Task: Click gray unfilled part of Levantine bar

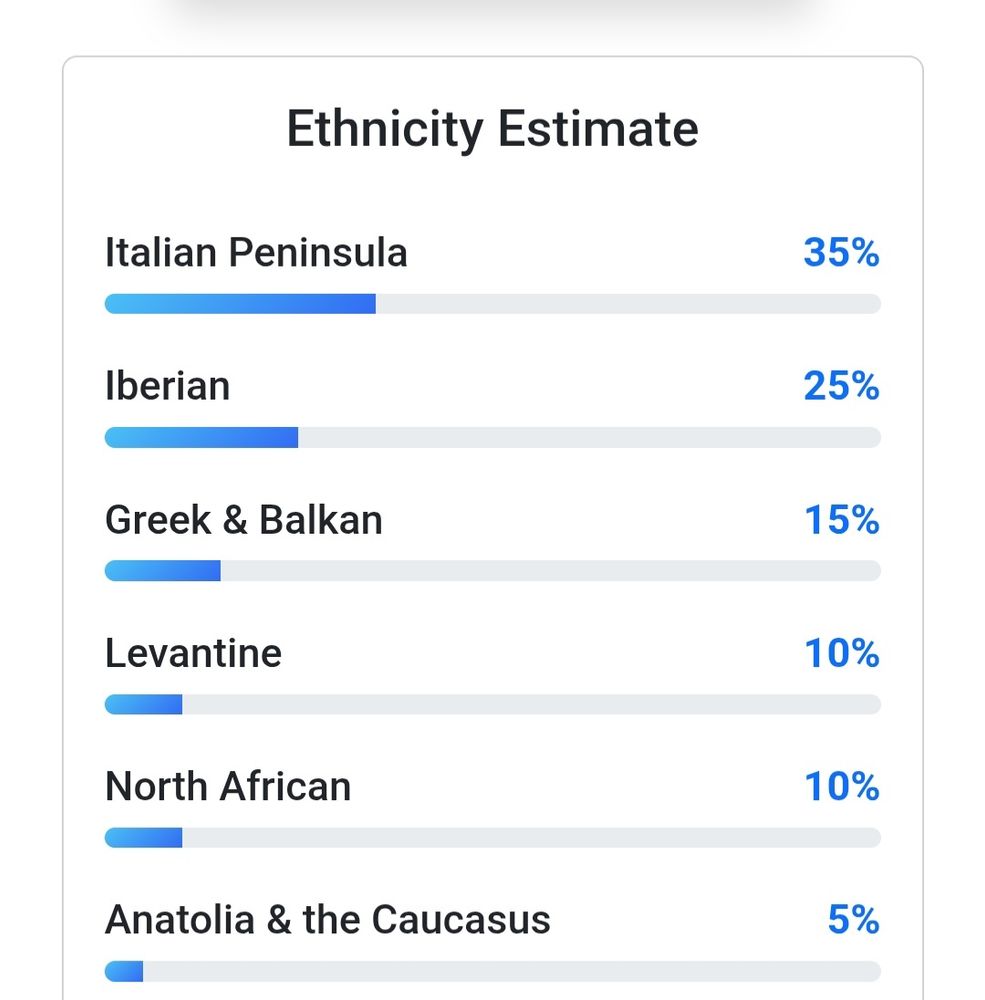Action: click(x=530, y=704)
